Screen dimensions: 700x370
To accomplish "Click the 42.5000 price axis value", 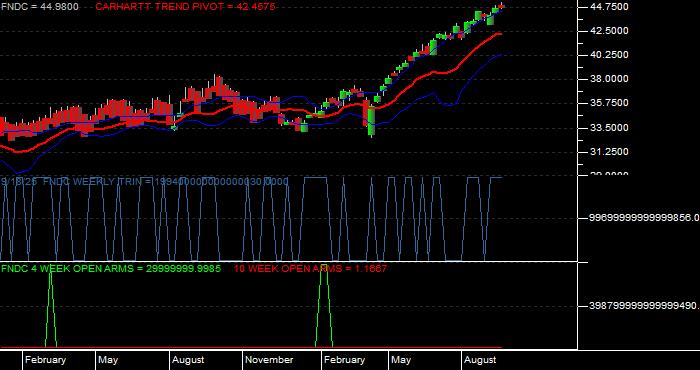I will [609, 31].
